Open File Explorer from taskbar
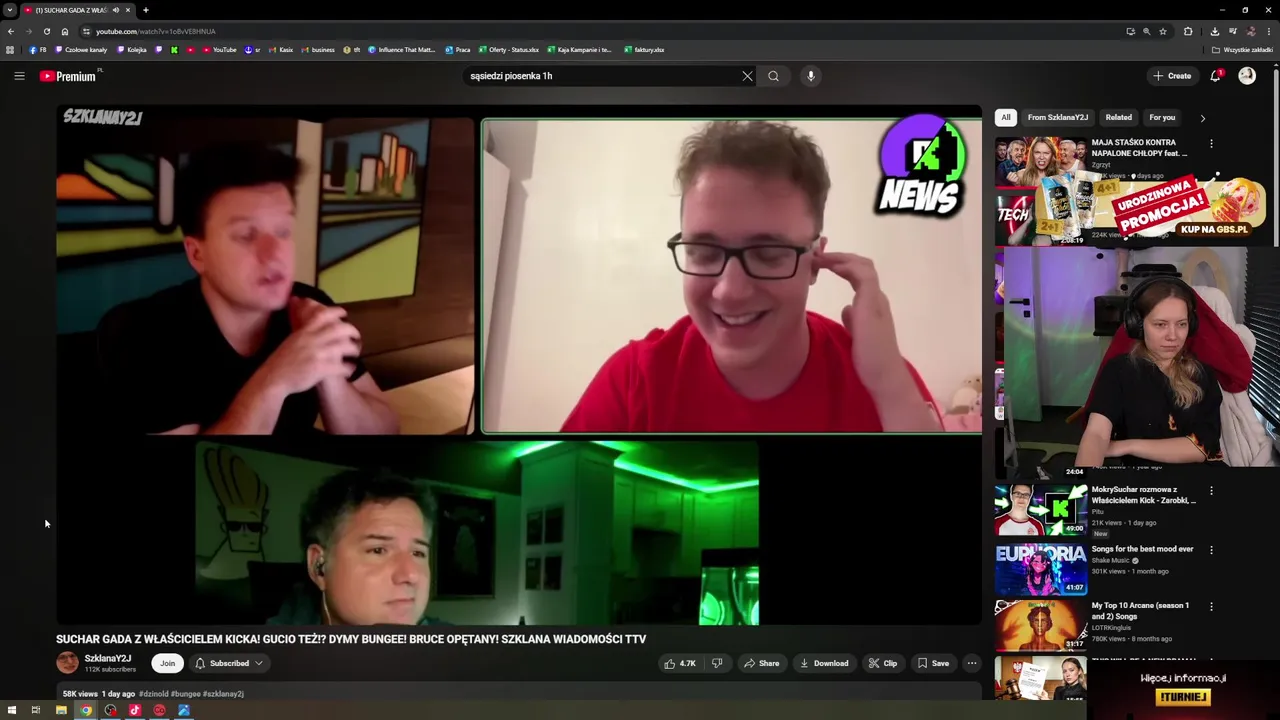 (x=61, y=710)
